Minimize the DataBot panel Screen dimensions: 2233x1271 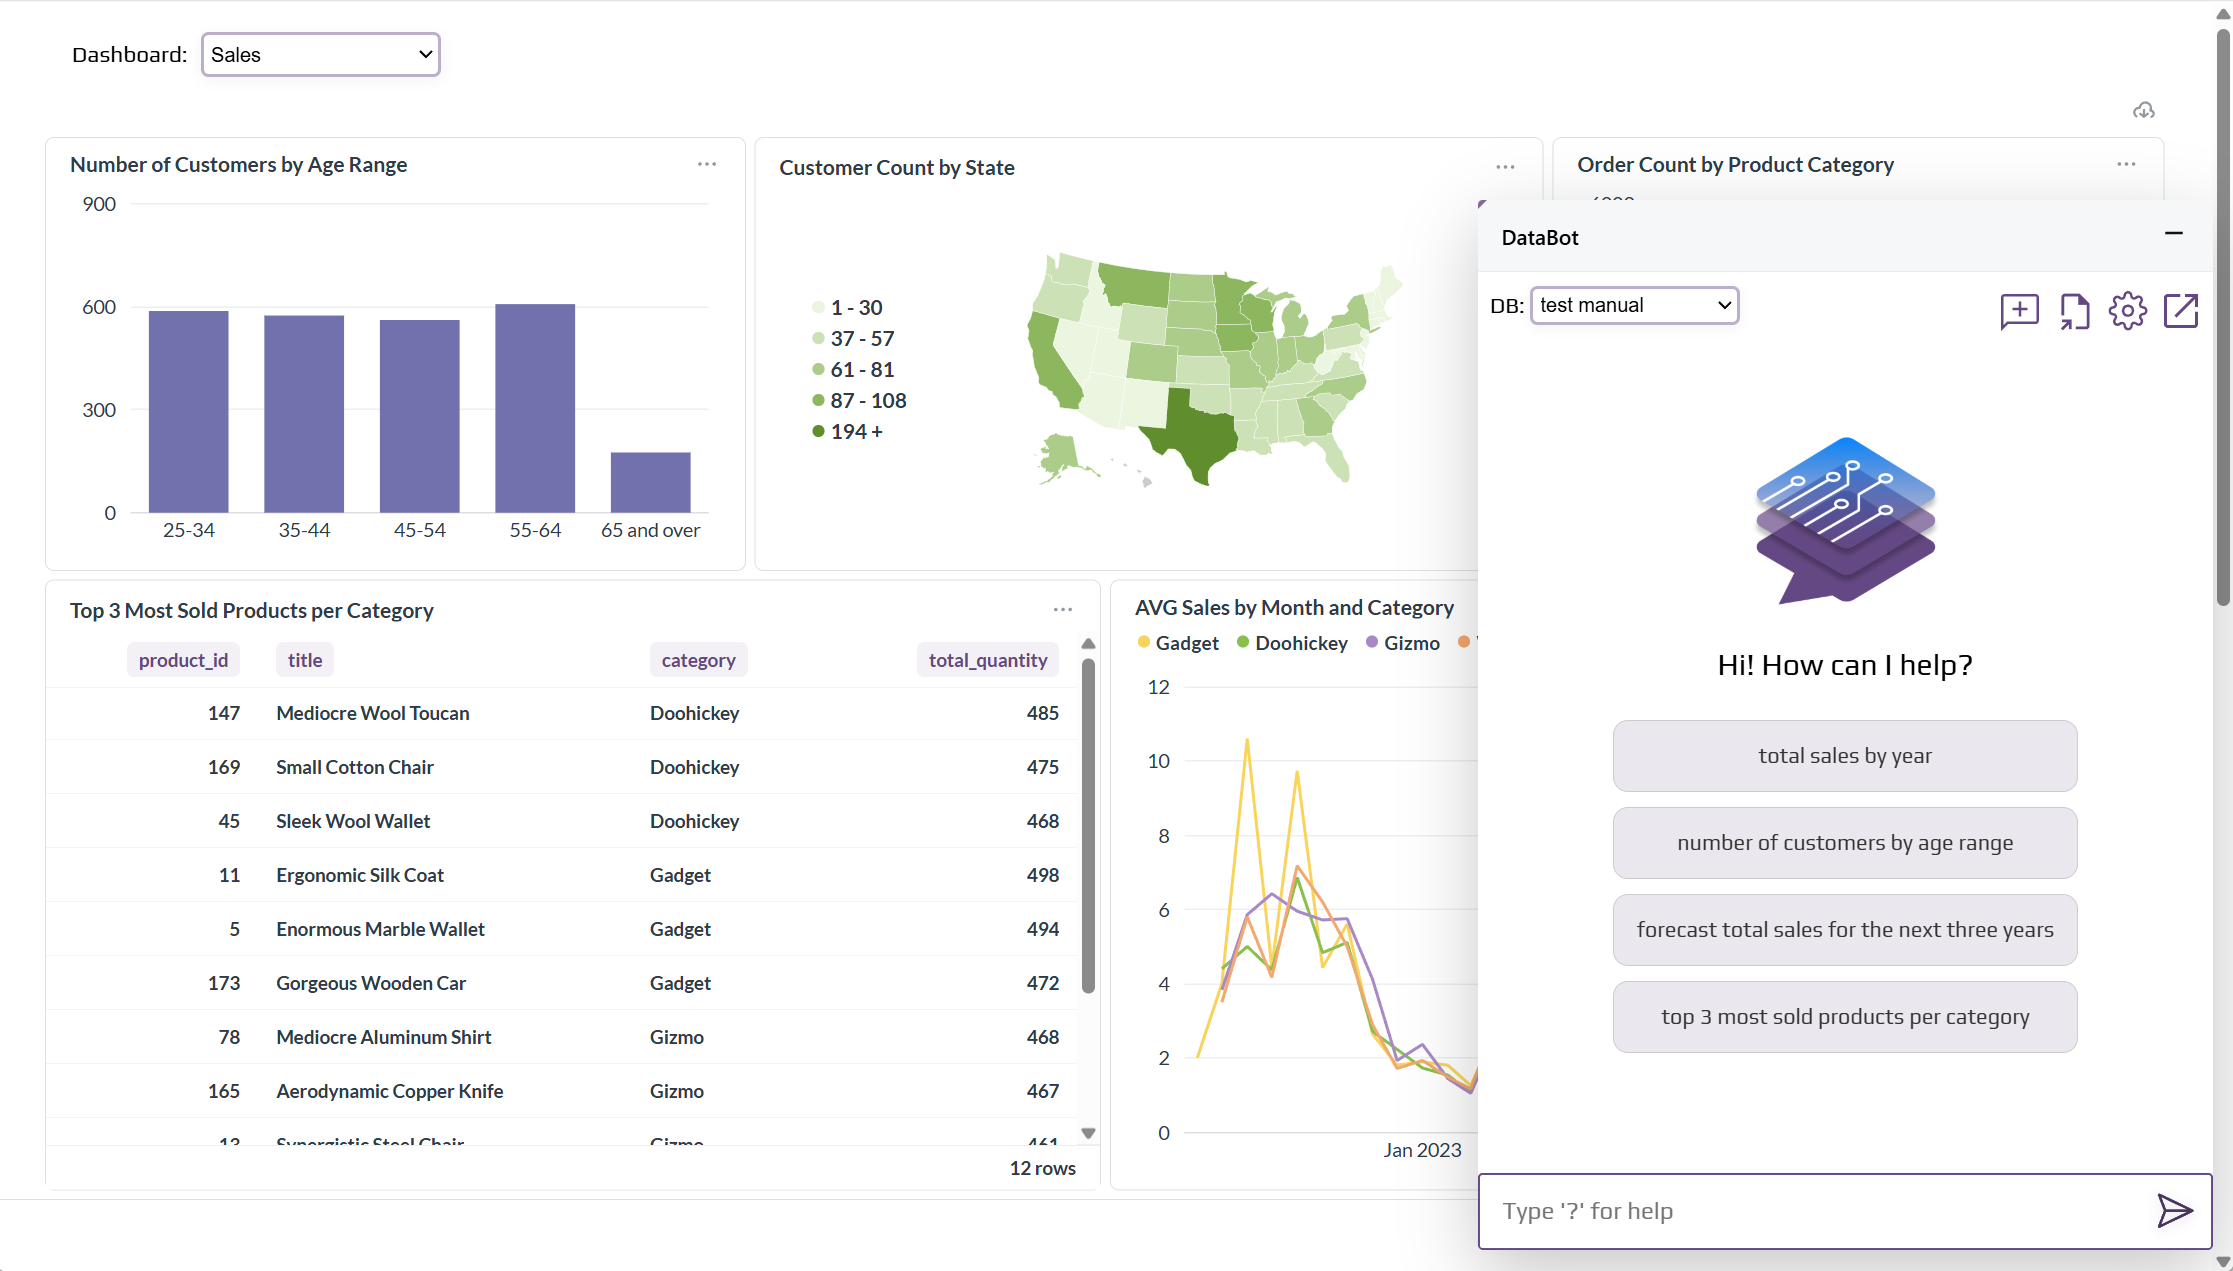[2174, 234]
